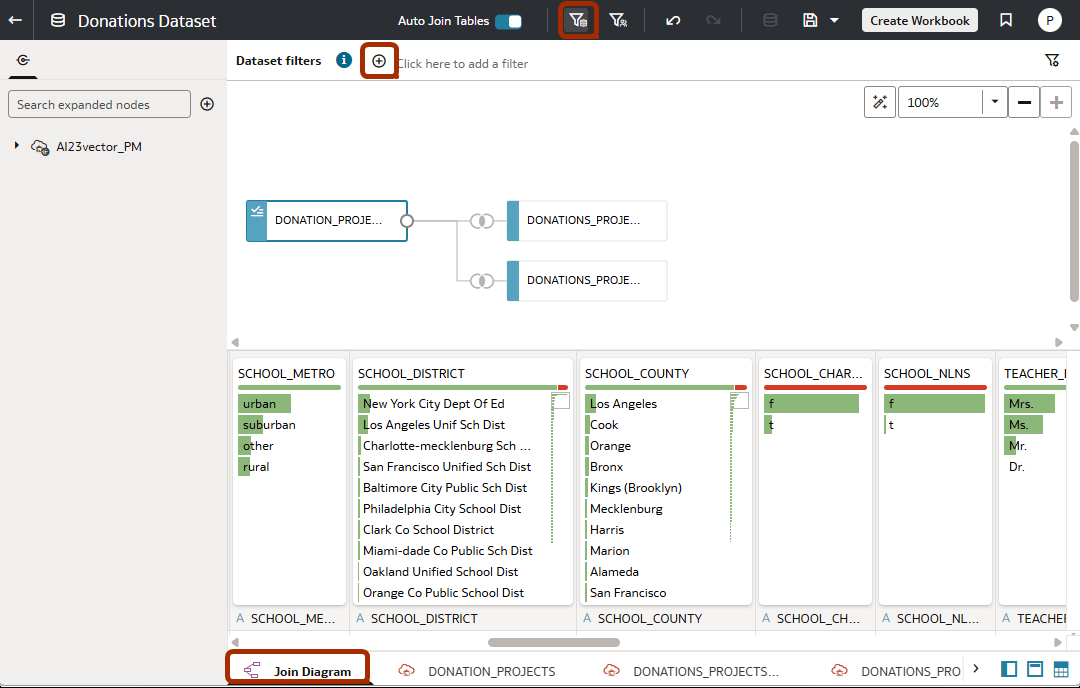The image size is (1080, 688).
Task: Open the save options dropdown arrow
Action: point(834,20)
